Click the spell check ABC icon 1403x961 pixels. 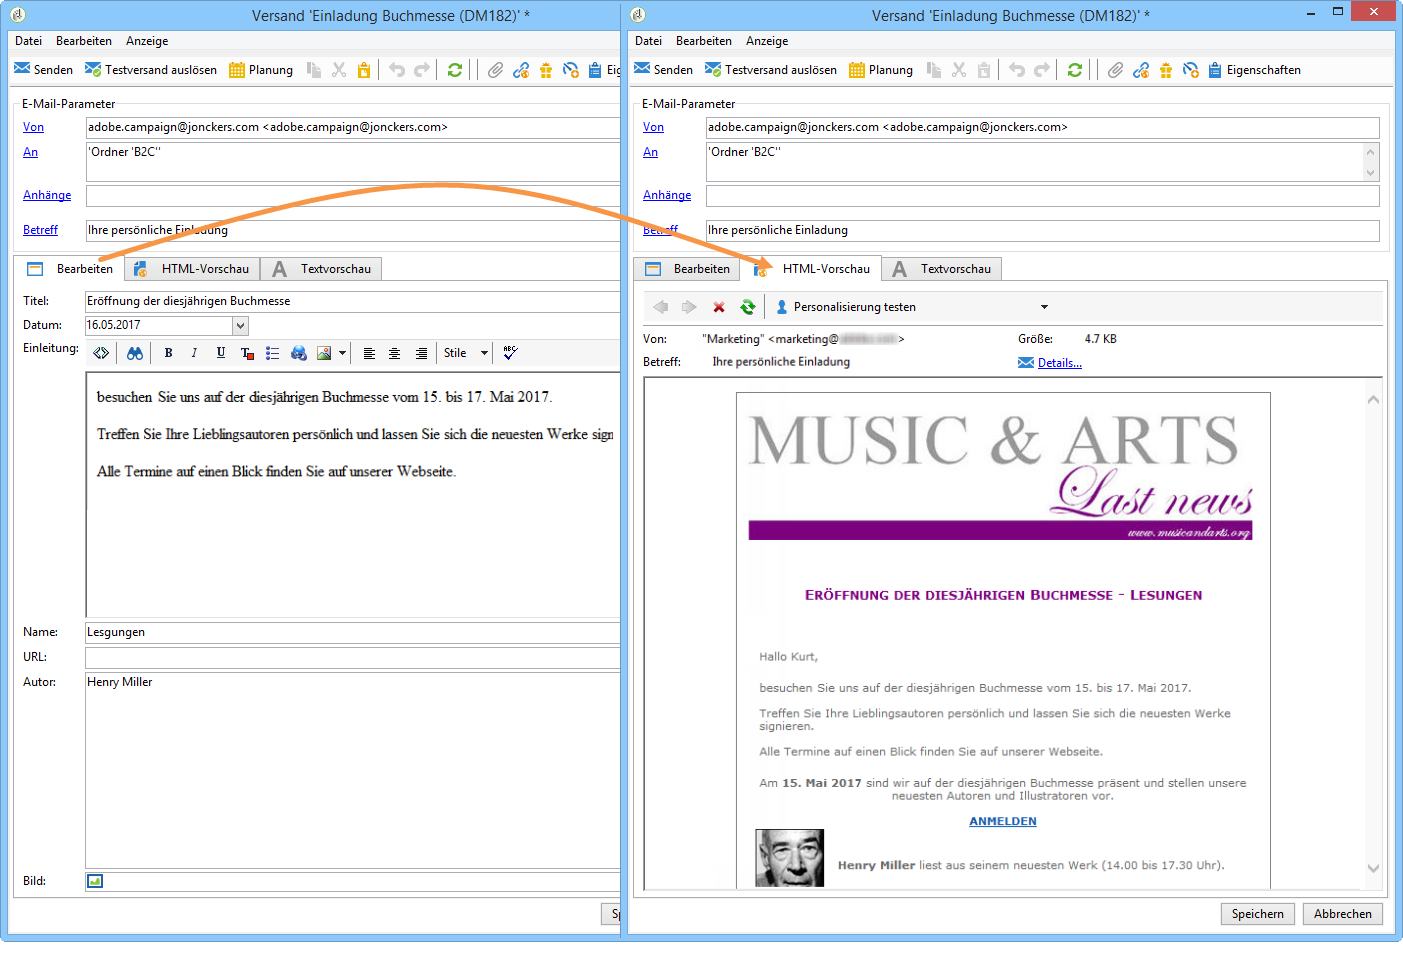[x=510, y=353]
